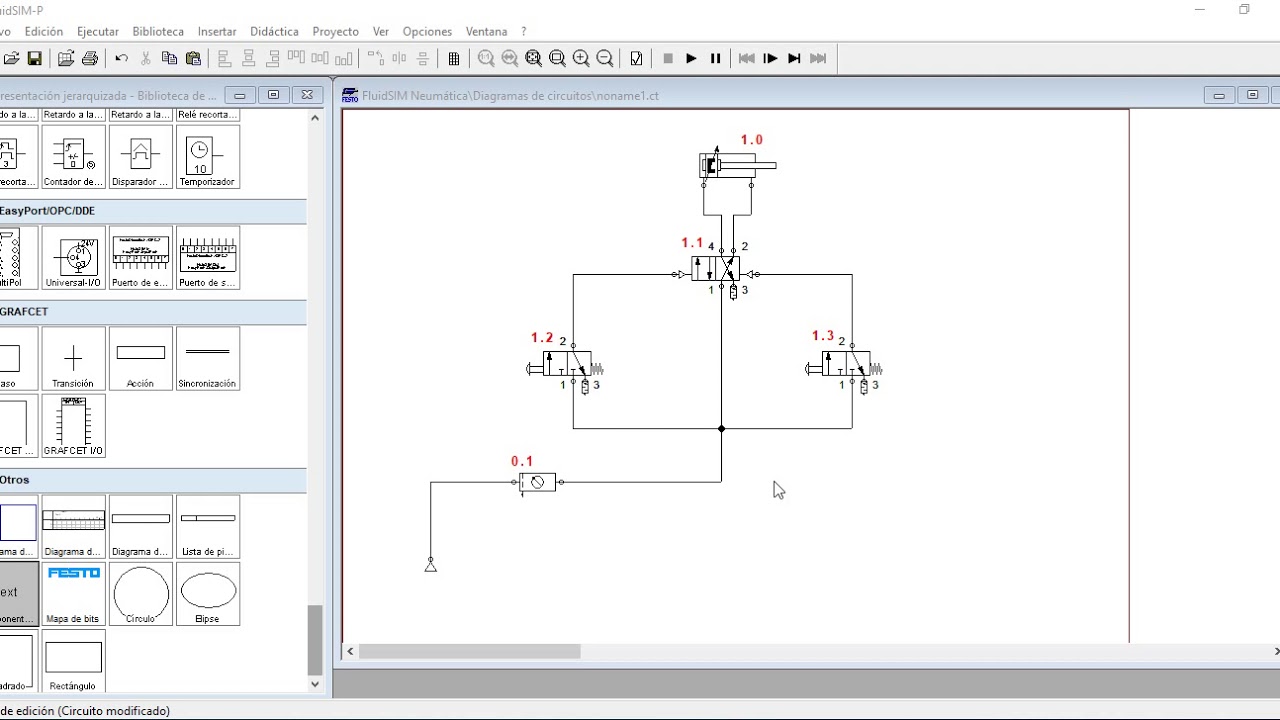The width and height of the screenshot is (1280, 720).
Task: Select the Puerto de e... library component
Action: pos(140,258)
